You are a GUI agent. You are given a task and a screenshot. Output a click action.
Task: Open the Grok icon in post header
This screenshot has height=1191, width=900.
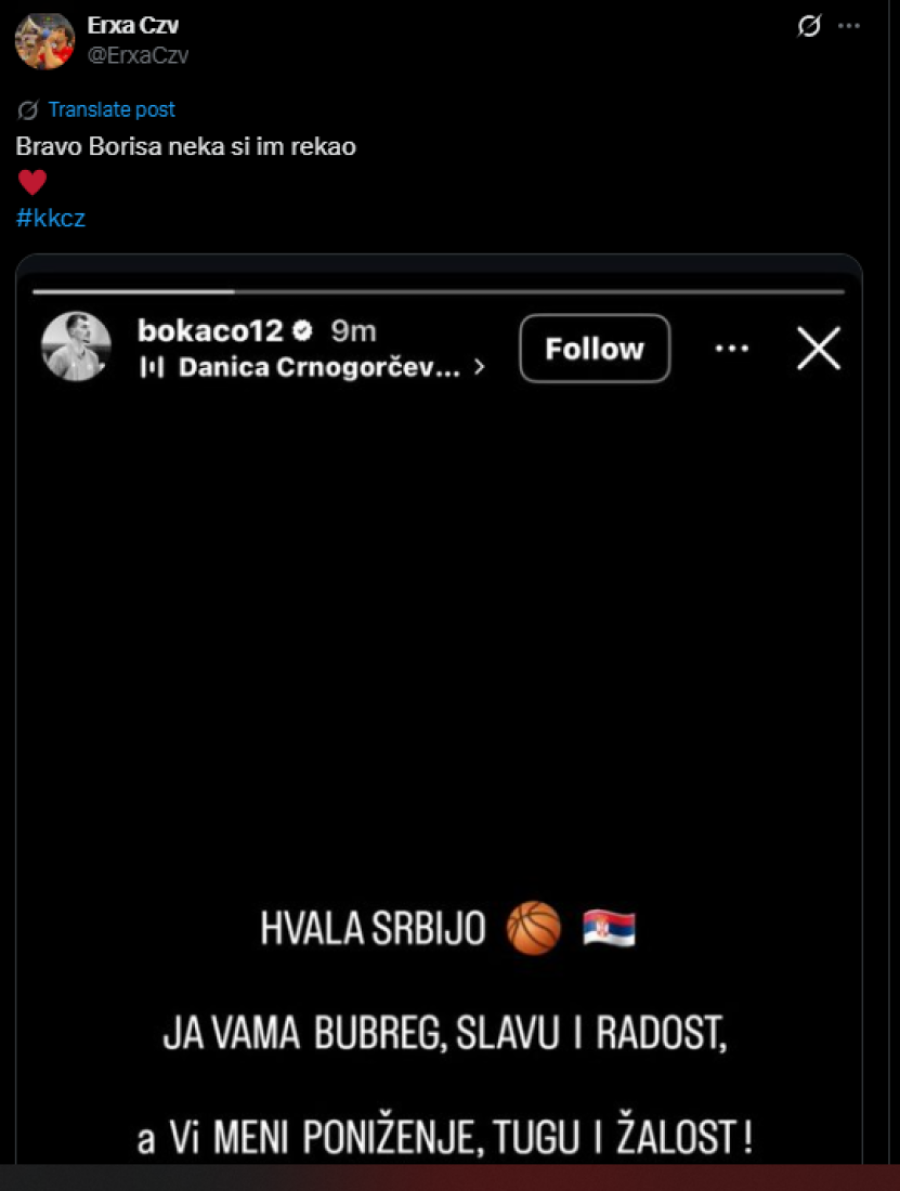[x=808, y=27]
